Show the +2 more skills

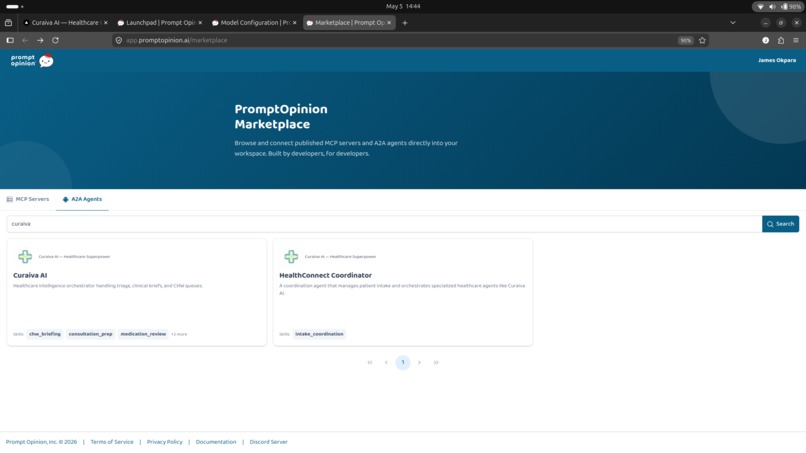point(179,334)
